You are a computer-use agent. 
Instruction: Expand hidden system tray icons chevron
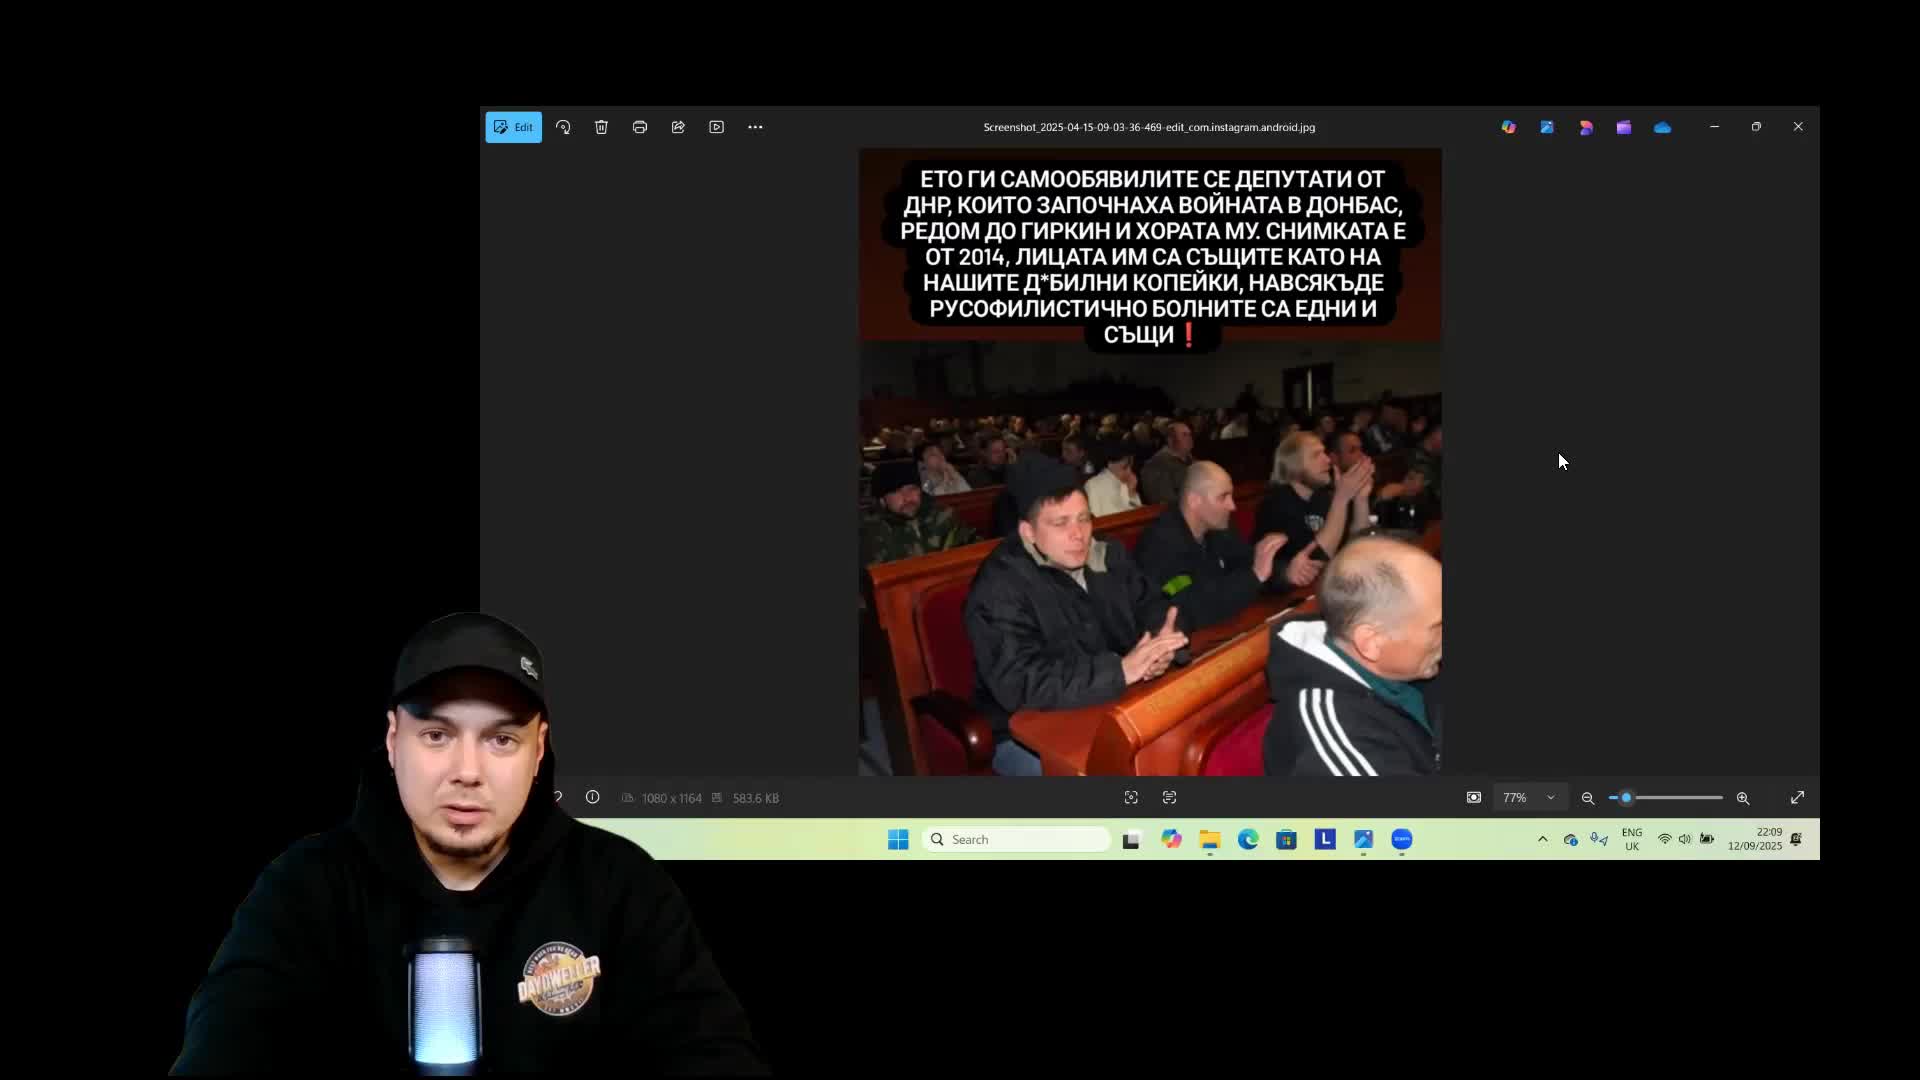(1542, 839)
